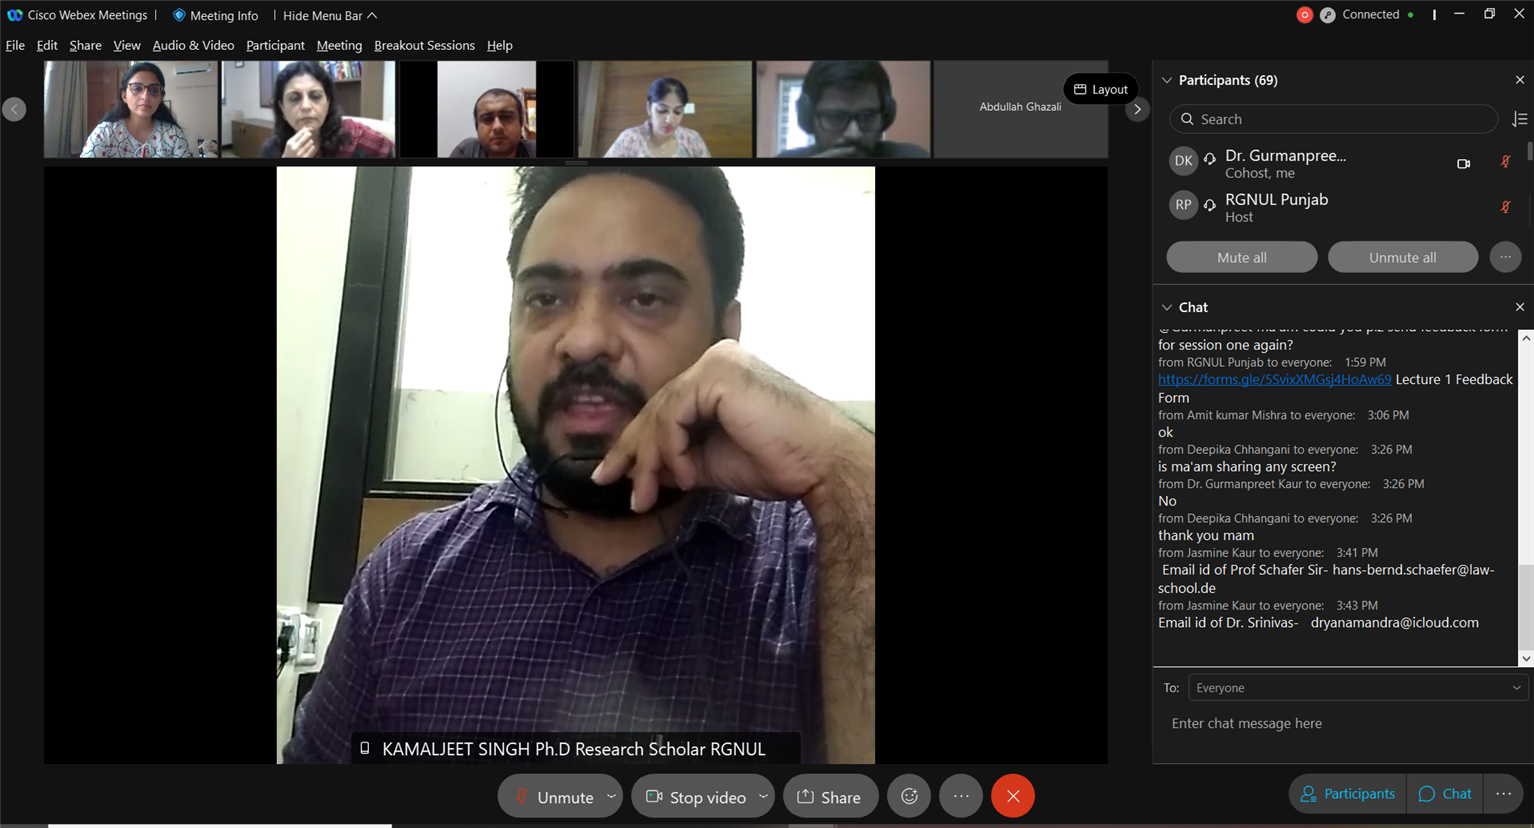Open the Participant menu
Image resolution: width=1534 pixels, height=828 pixels.
point(275,45)
